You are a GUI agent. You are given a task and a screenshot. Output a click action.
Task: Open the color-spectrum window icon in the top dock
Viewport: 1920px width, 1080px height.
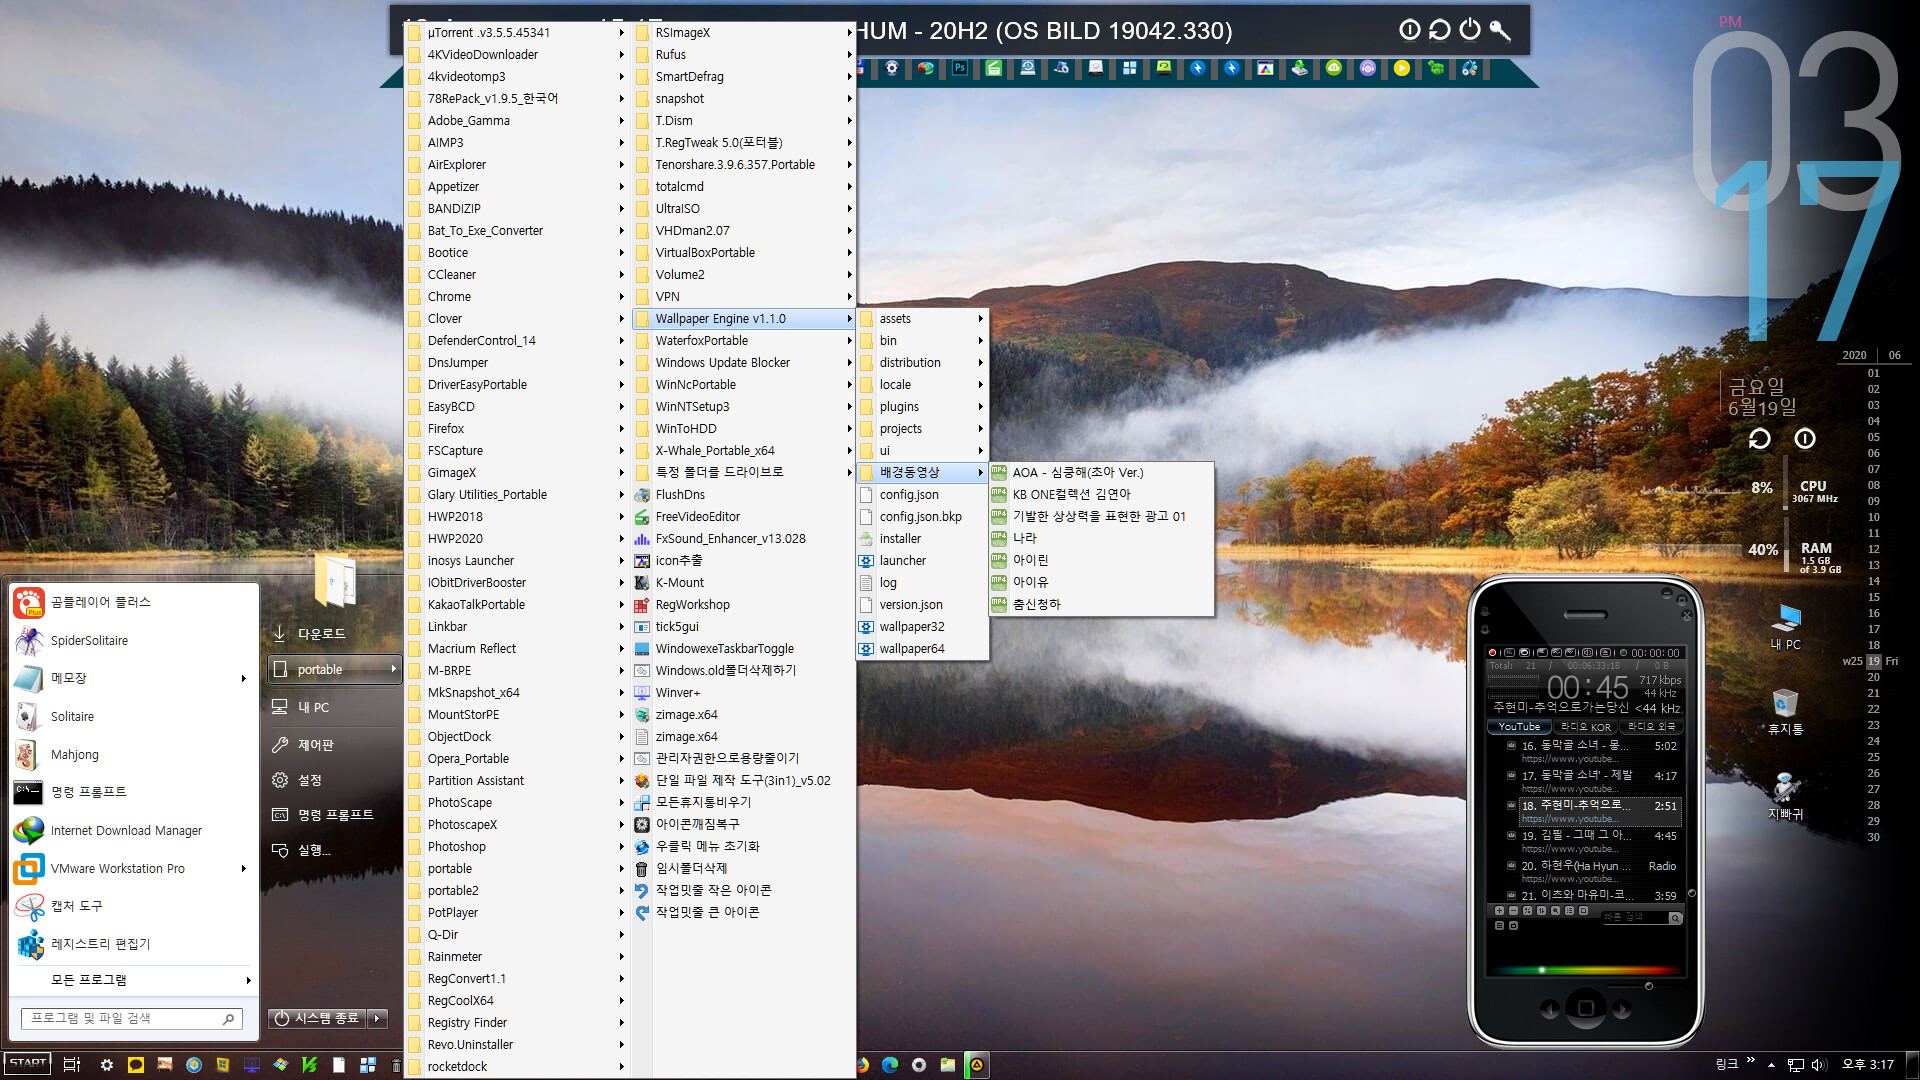(x=1265, y=68)
